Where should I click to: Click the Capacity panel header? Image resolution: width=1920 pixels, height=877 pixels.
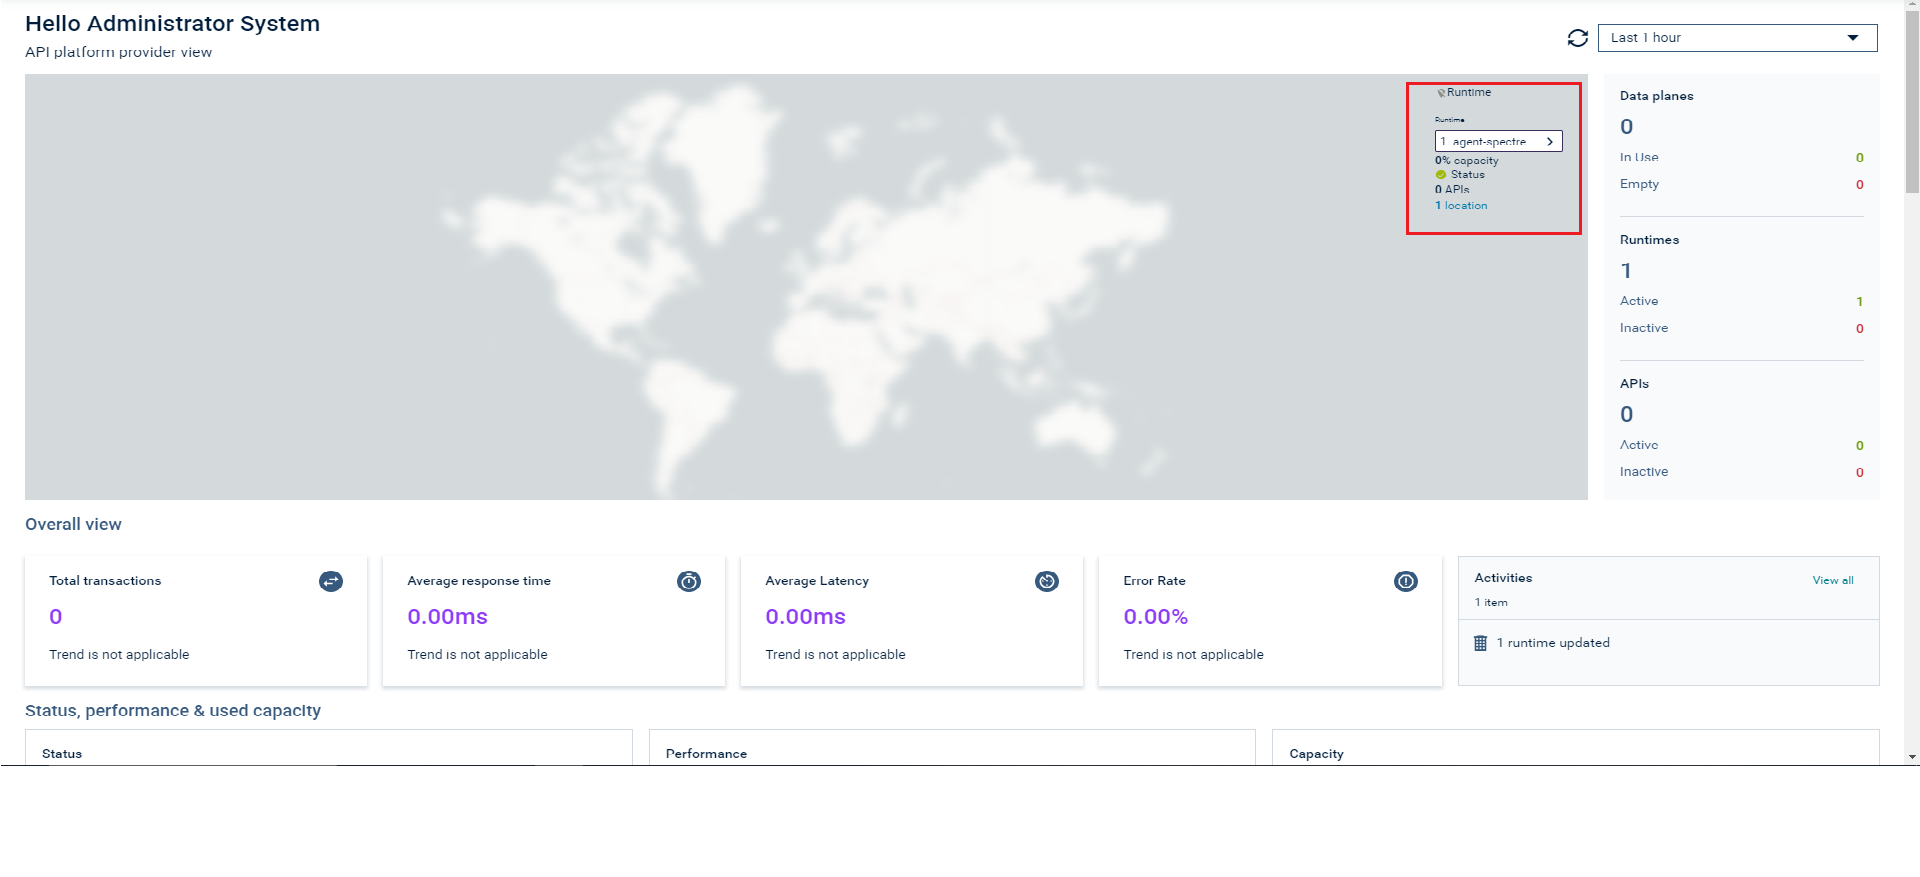(1316, 754)
